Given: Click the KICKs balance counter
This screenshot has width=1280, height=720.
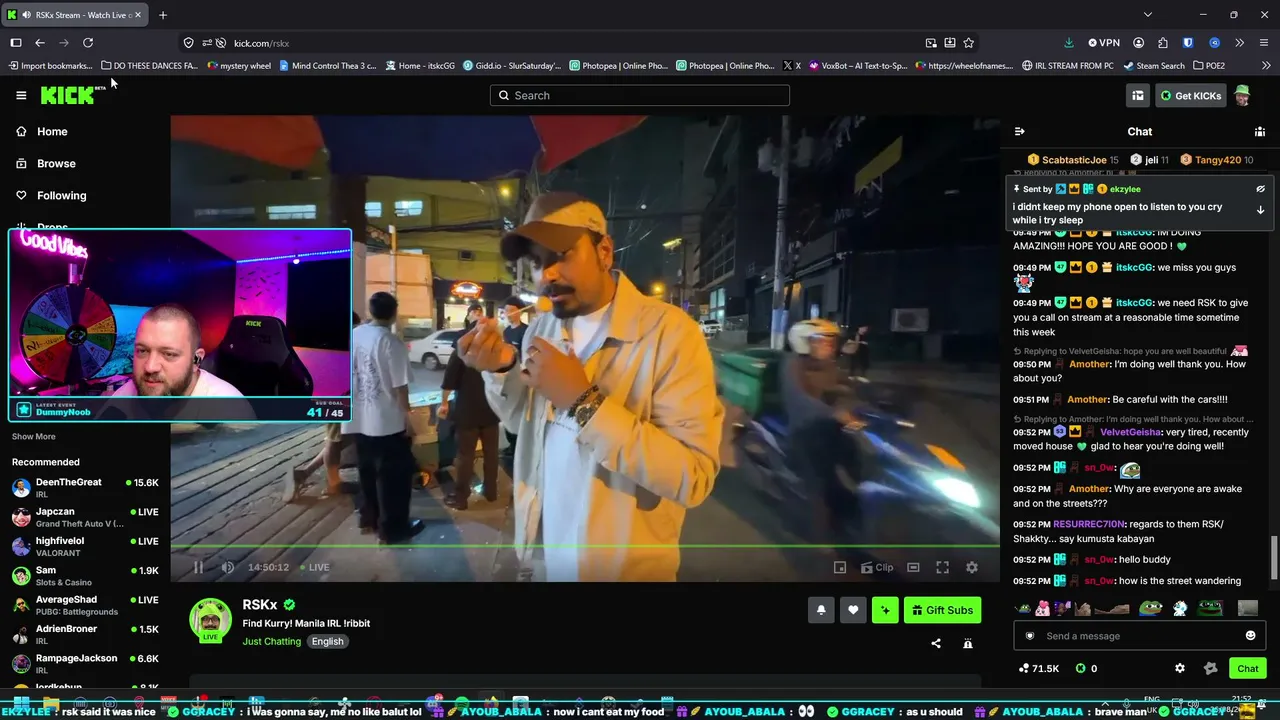Looking at the screenshot, I should point(1086,668).
